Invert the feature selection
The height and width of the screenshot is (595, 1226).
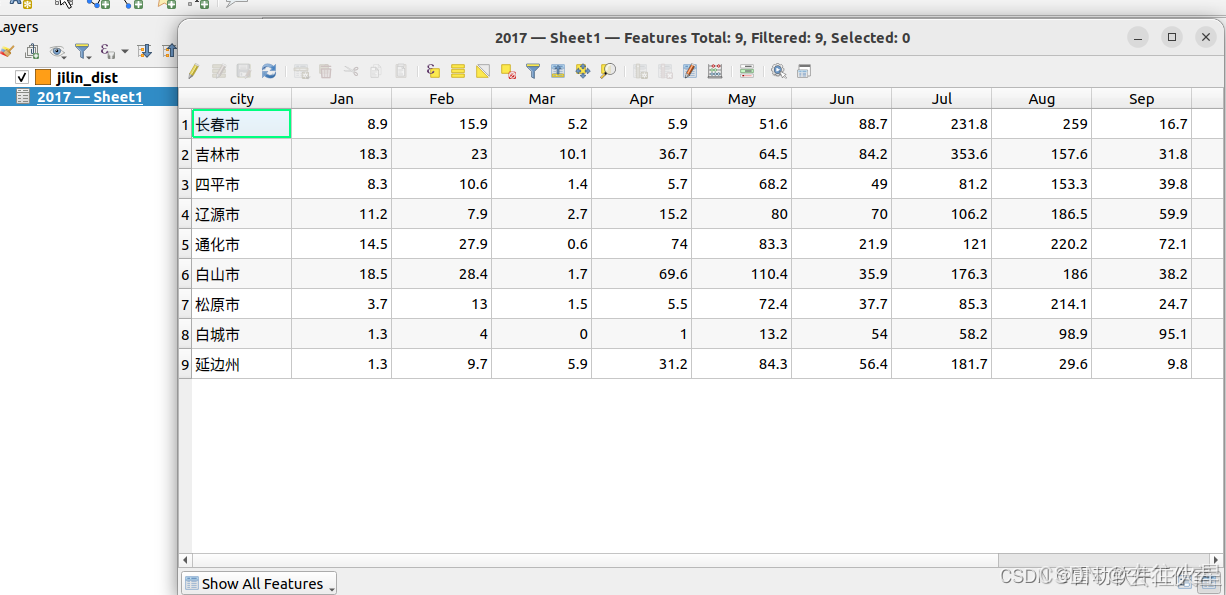(483, 71)
